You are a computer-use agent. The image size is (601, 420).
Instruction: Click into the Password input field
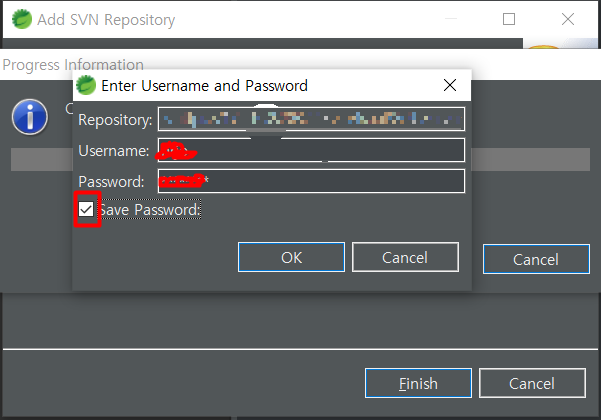(311, 181)
